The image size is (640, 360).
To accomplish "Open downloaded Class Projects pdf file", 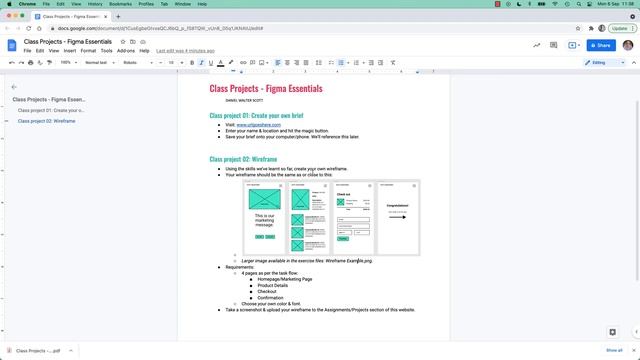I will pos(38,351).
